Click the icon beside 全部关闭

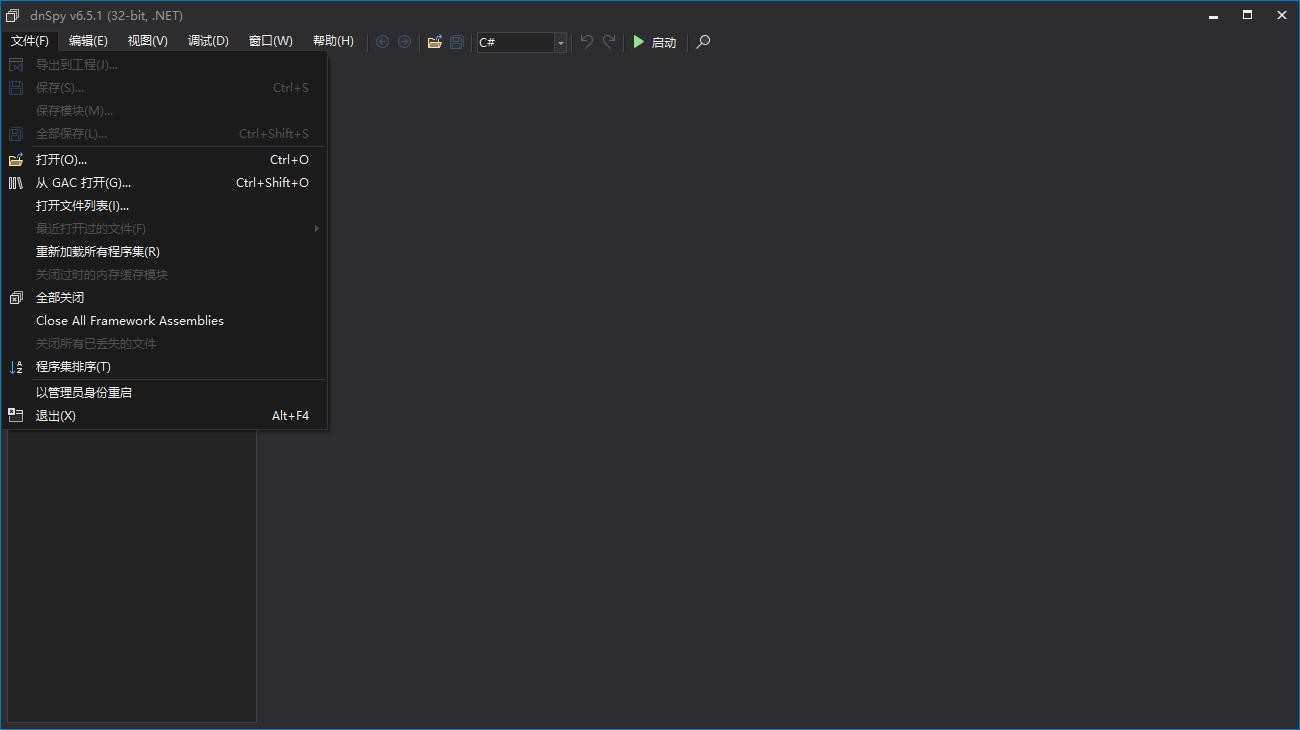(x=16, y=298)
